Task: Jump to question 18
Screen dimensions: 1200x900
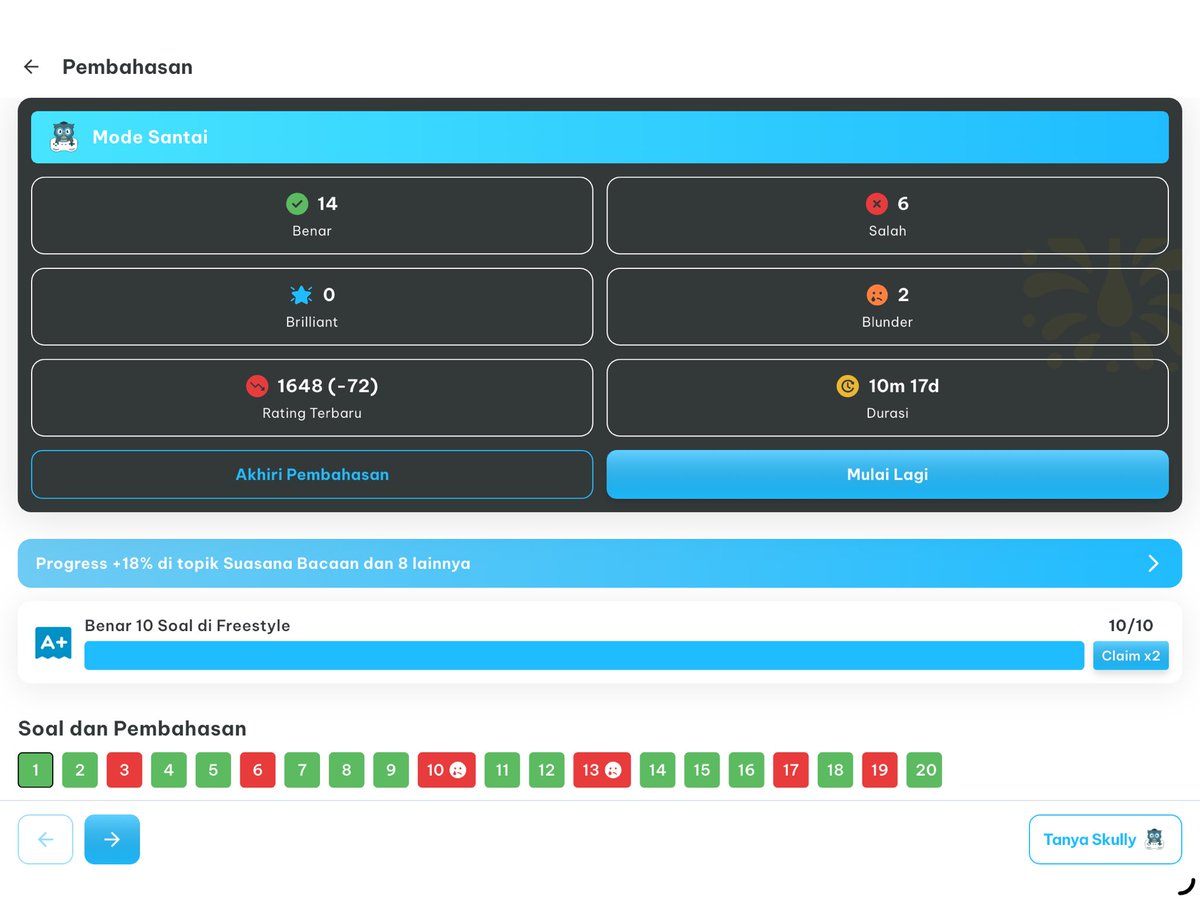Action: pos(835,770)
